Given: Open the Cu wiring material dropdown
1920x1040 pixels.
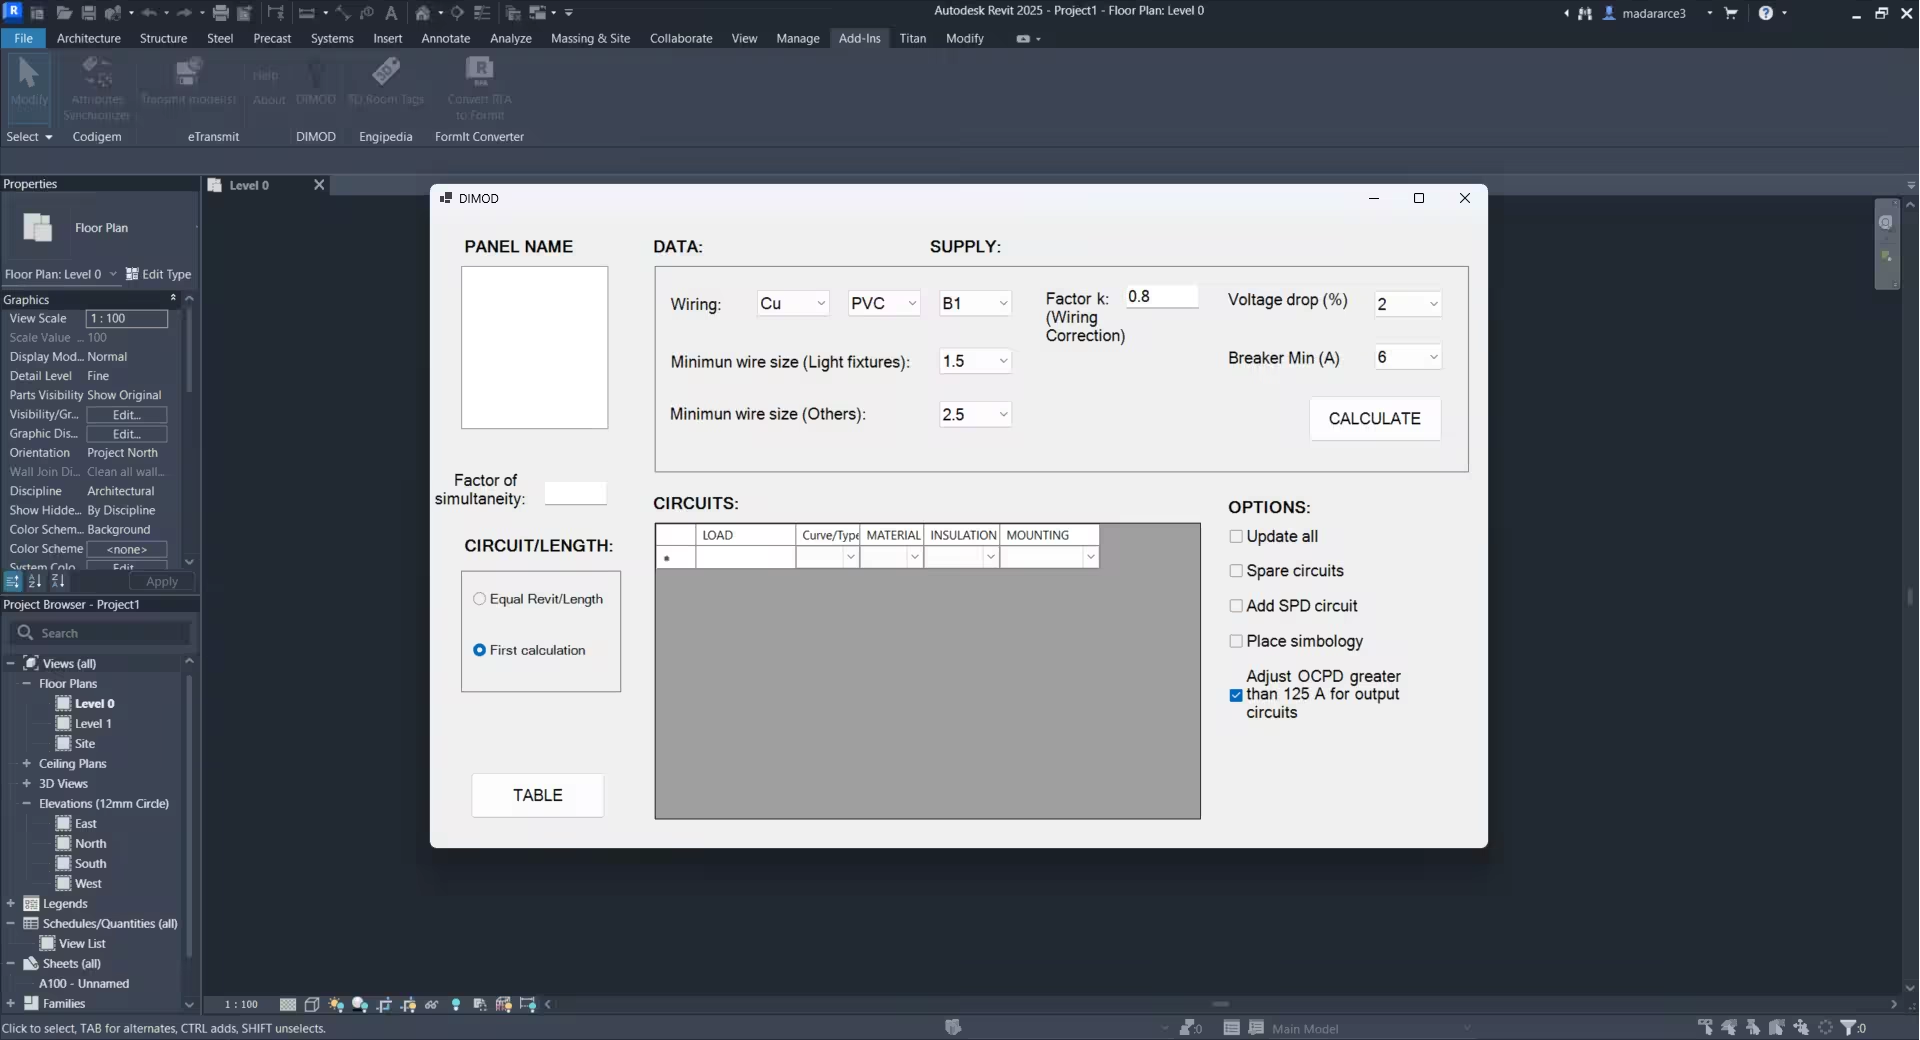Looking at the screenshot, I should coord(793,303).
